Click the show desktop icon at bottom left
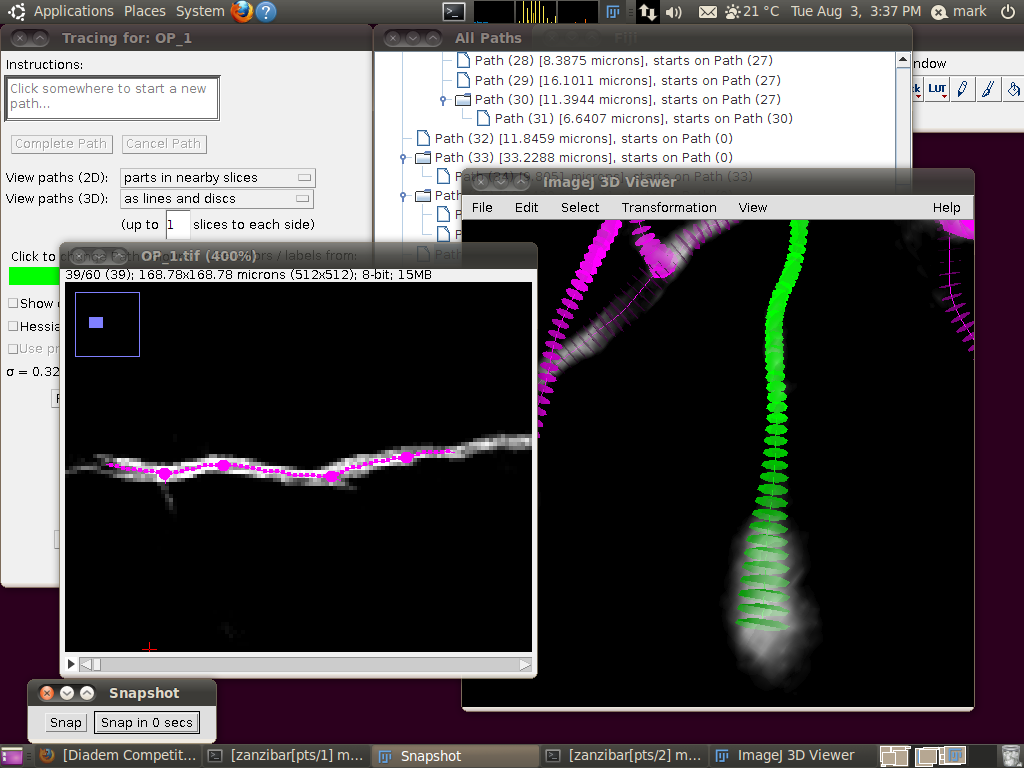The image size is (1024, 768). 11,756
